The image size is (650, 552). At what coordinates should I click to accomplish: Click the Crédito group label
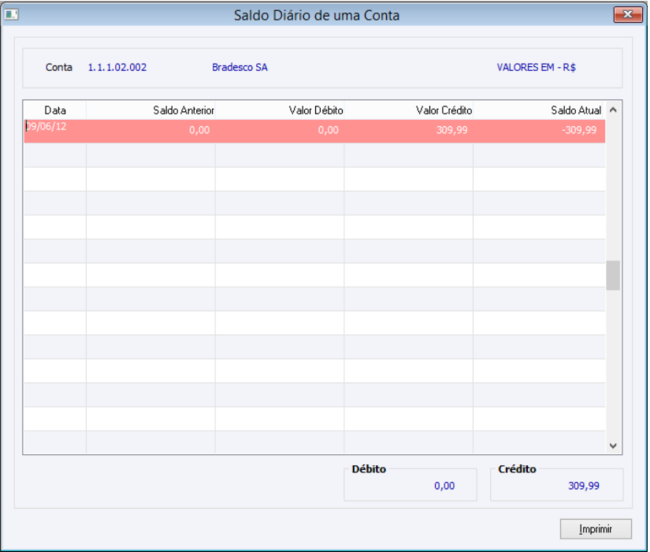click(517, 469)
